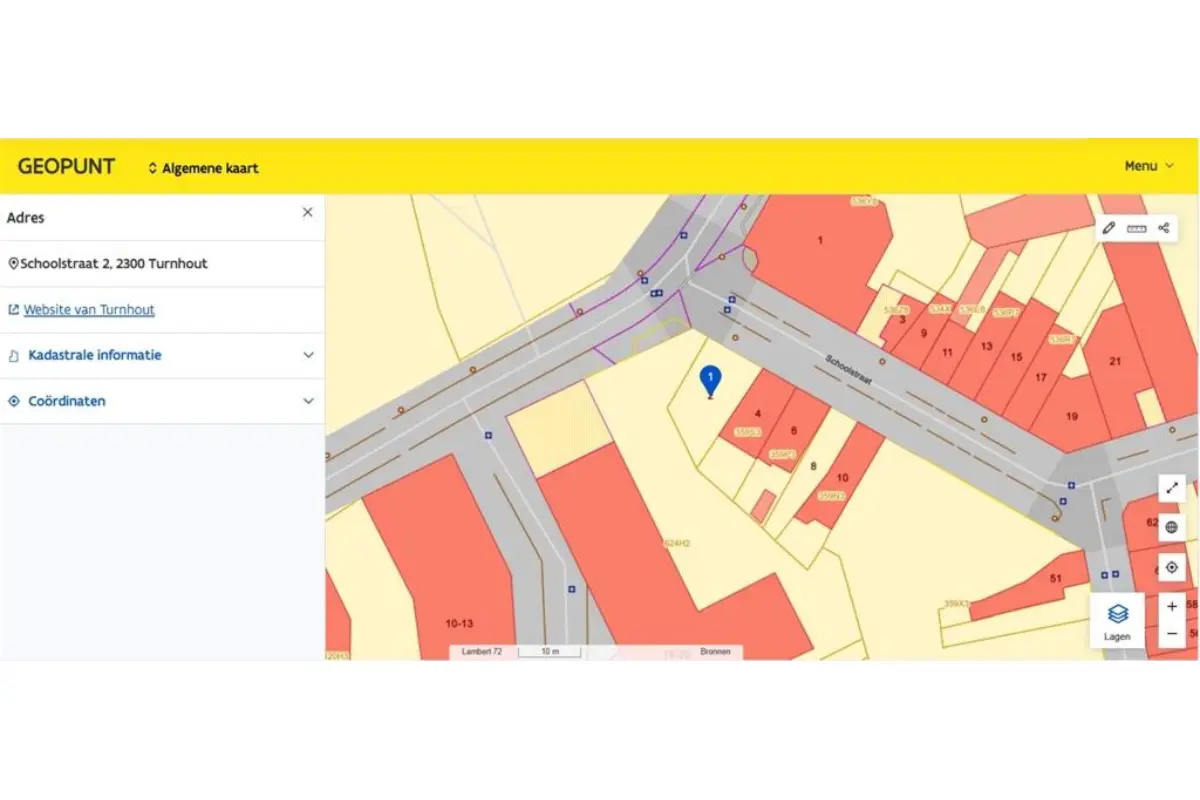This screenshot has height=800, width=1200.
Task: Open the Lagen layers panel
Action: click(x=1117, y=619)
